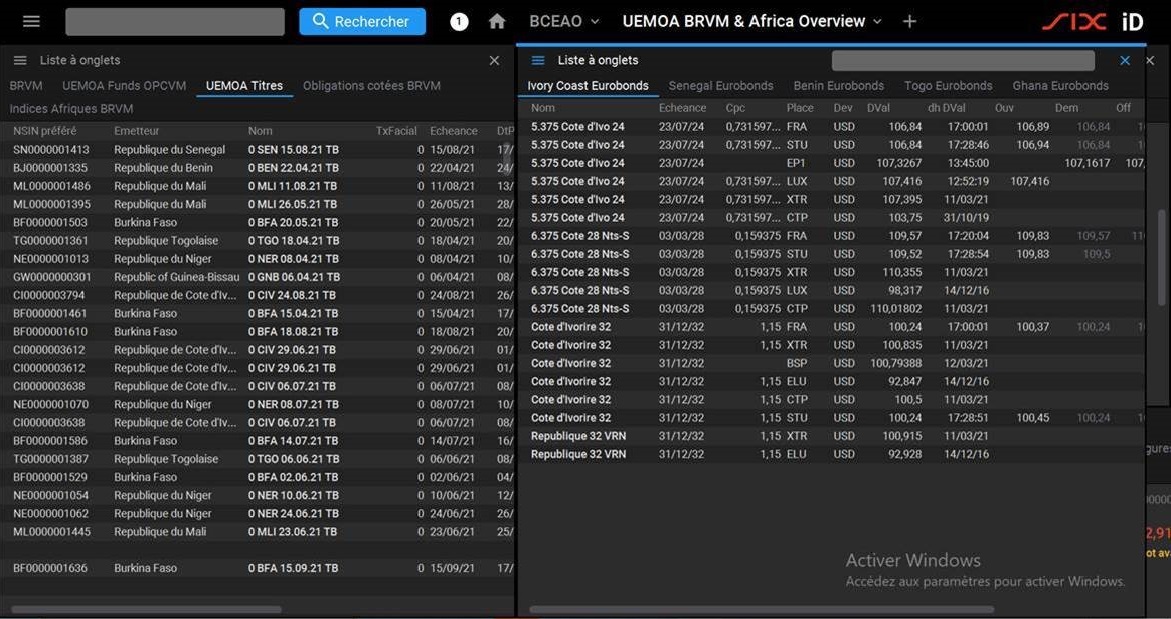Image resolution: width=1171 pixels, height=619 pixels.
Task: Sort by left table Nom column header
Action: [x=261, y=131]
